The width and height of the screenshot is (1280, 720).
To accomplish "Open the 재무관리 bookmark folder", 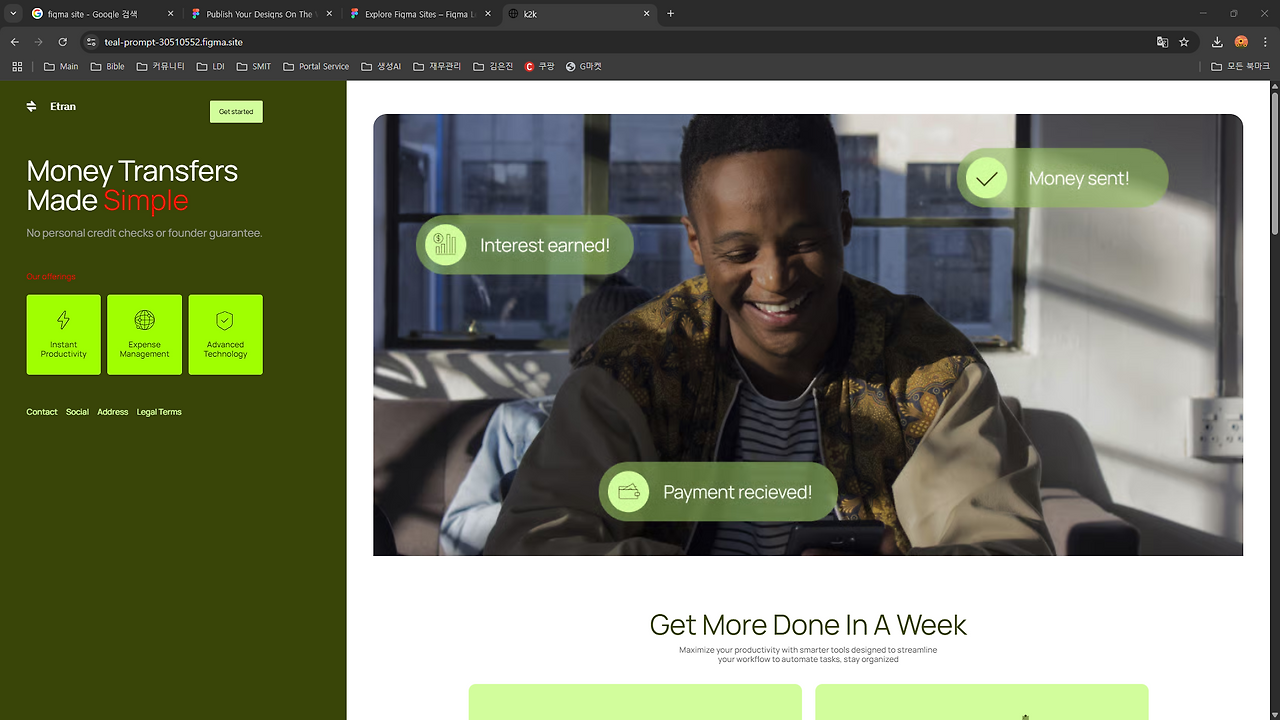I will click(x=437, y=67).
